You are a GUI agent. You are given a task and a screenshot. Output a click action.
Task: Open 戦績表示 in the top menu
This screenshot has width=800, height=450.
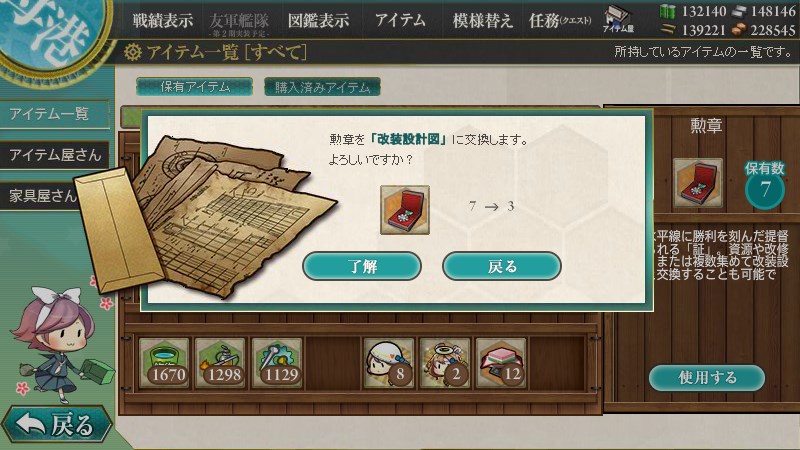pyautogui.click(x=163, y=20)
